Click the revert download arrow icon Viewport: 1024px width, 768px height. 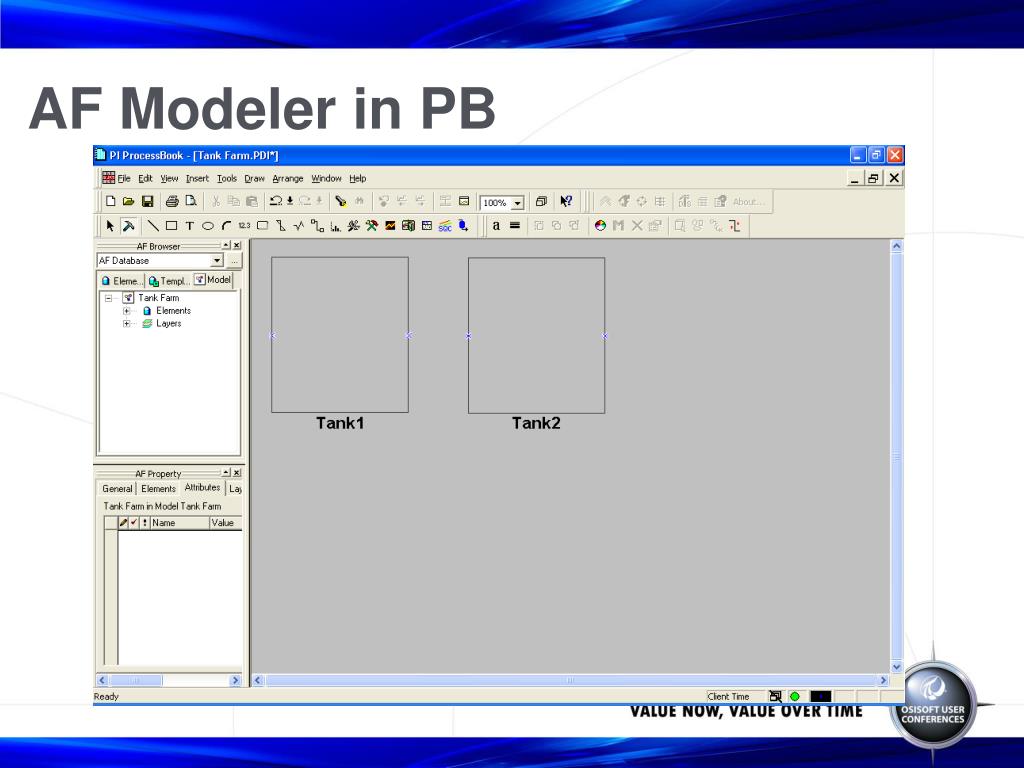(290, 201)
